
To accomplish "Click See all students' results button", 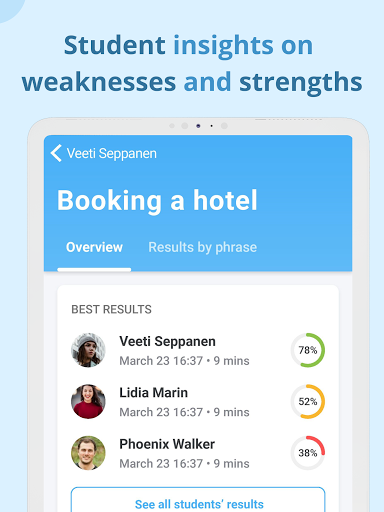I will tap(198, 500).
